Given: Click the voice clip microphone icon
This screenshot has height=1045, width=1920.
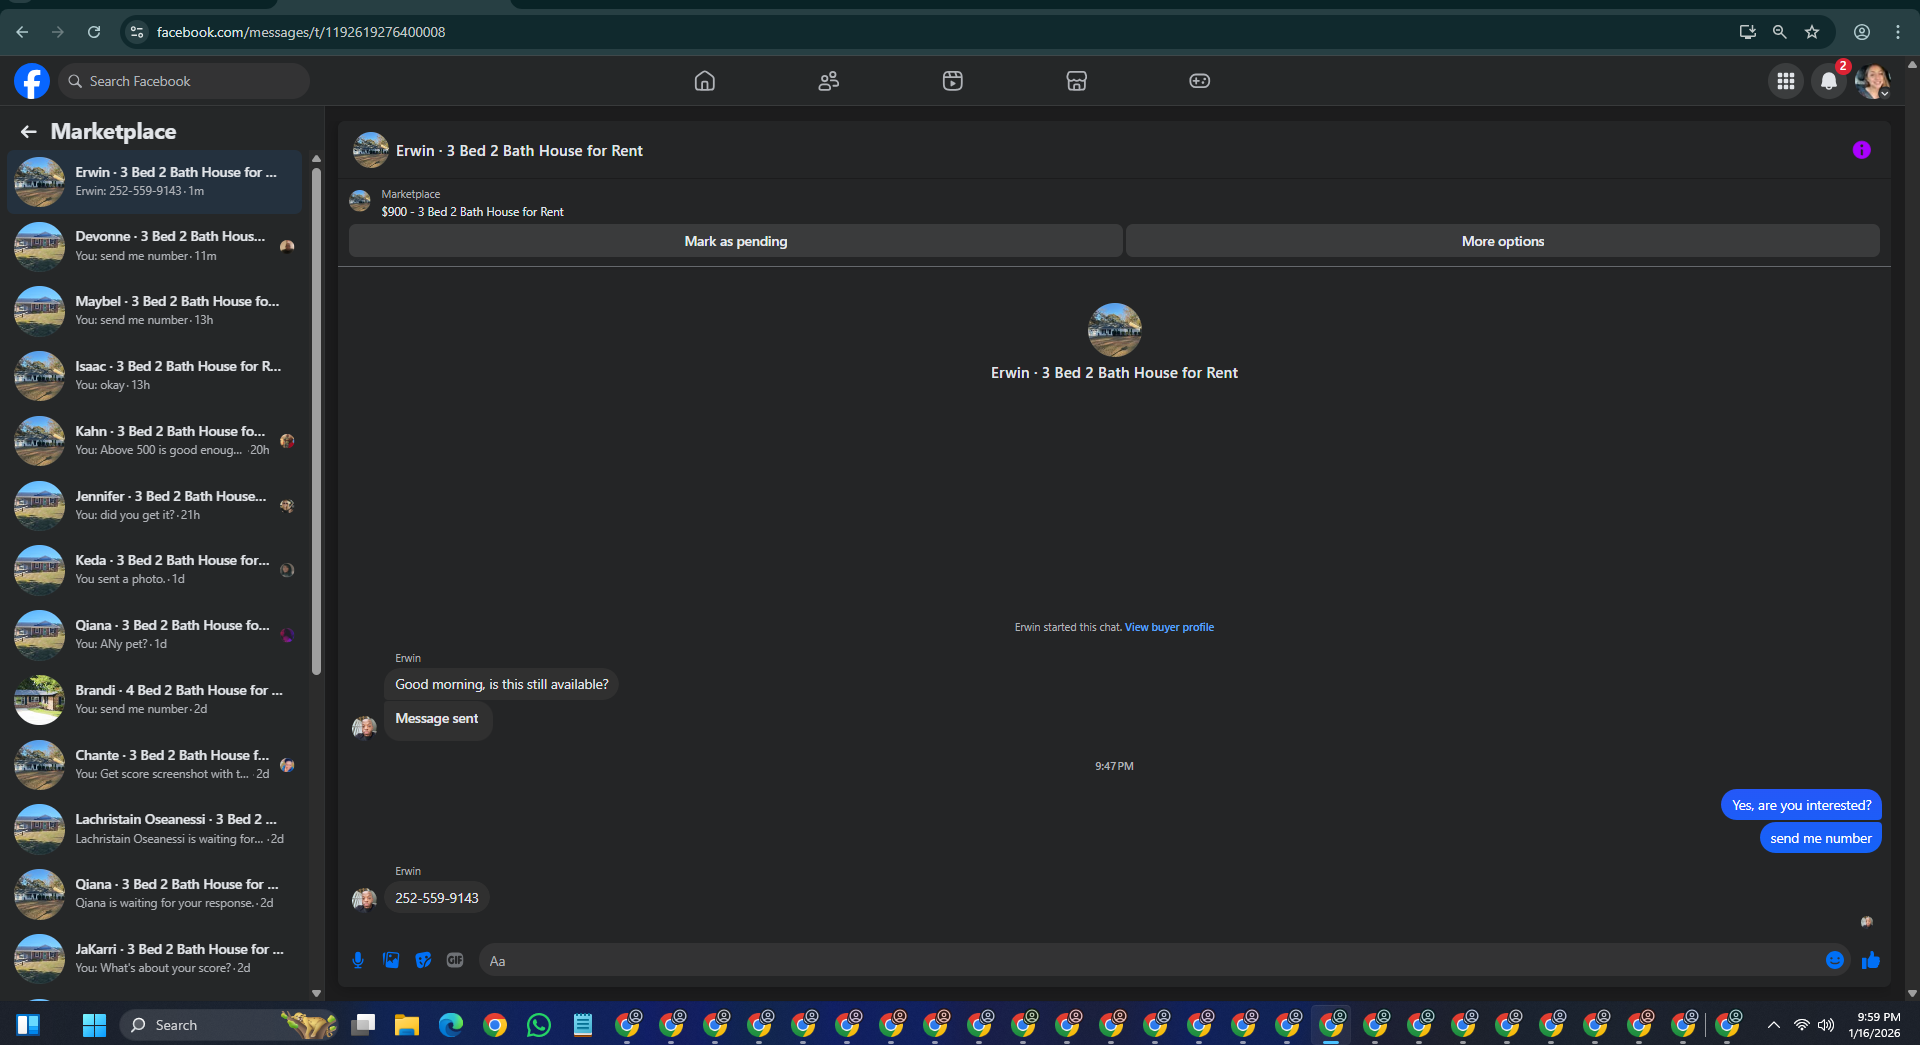Looking at the screenshot, I should [358, 960].
